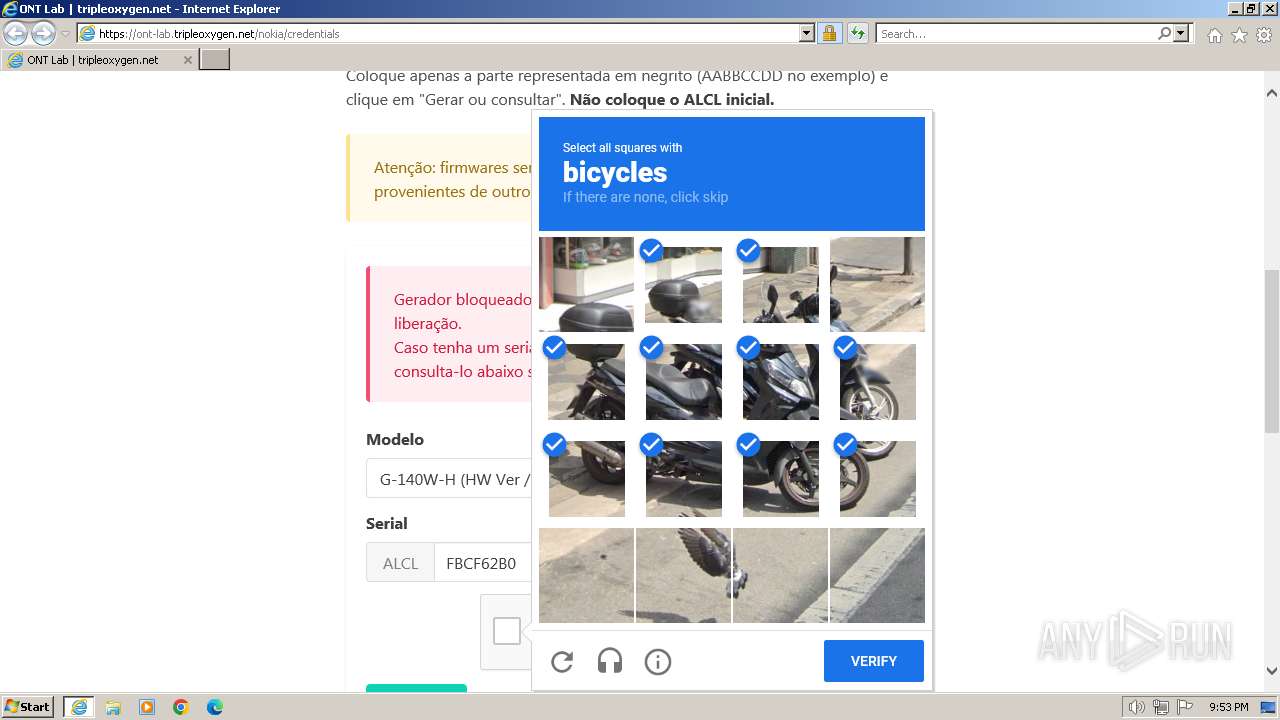Click the browser Back button

pos(16,33)
